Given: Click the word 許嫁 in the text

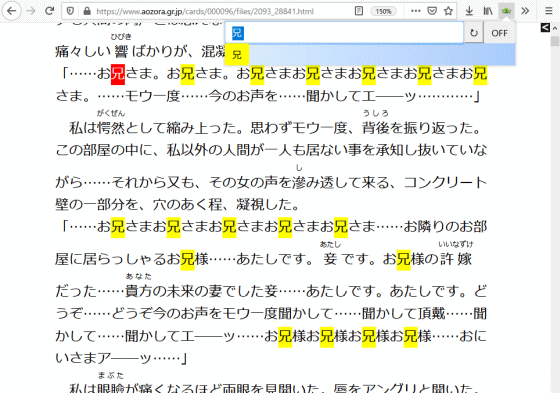Looking at the screenshot, I should coord(456,259).
